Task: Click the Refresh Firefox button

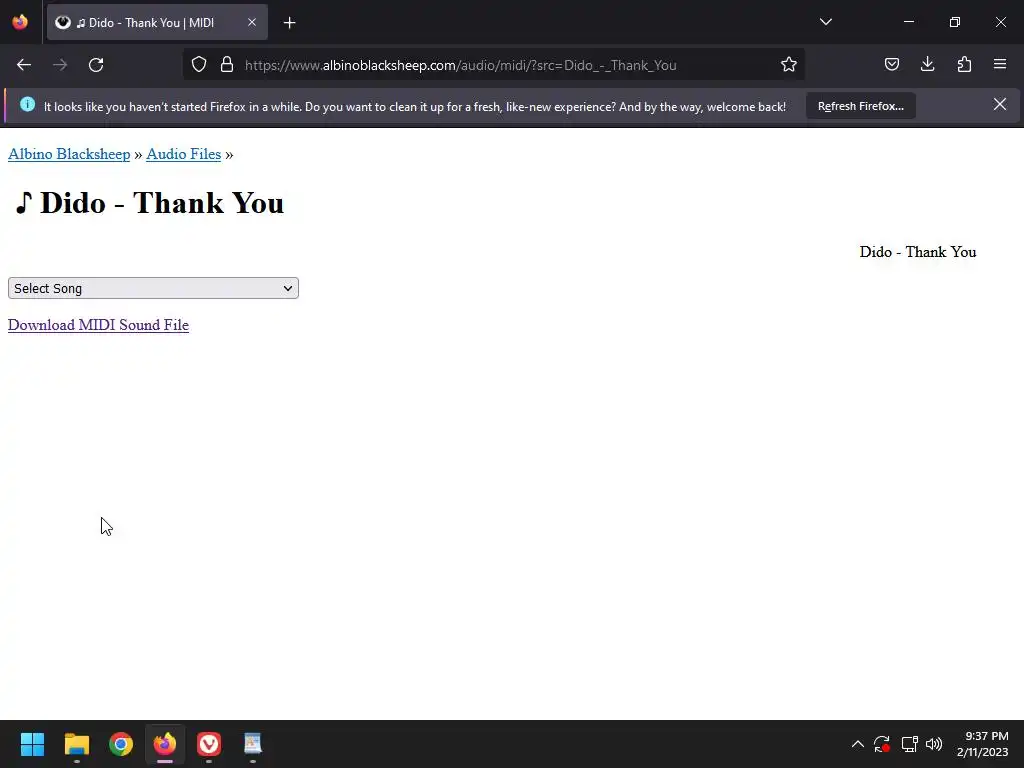Action: 861,106
